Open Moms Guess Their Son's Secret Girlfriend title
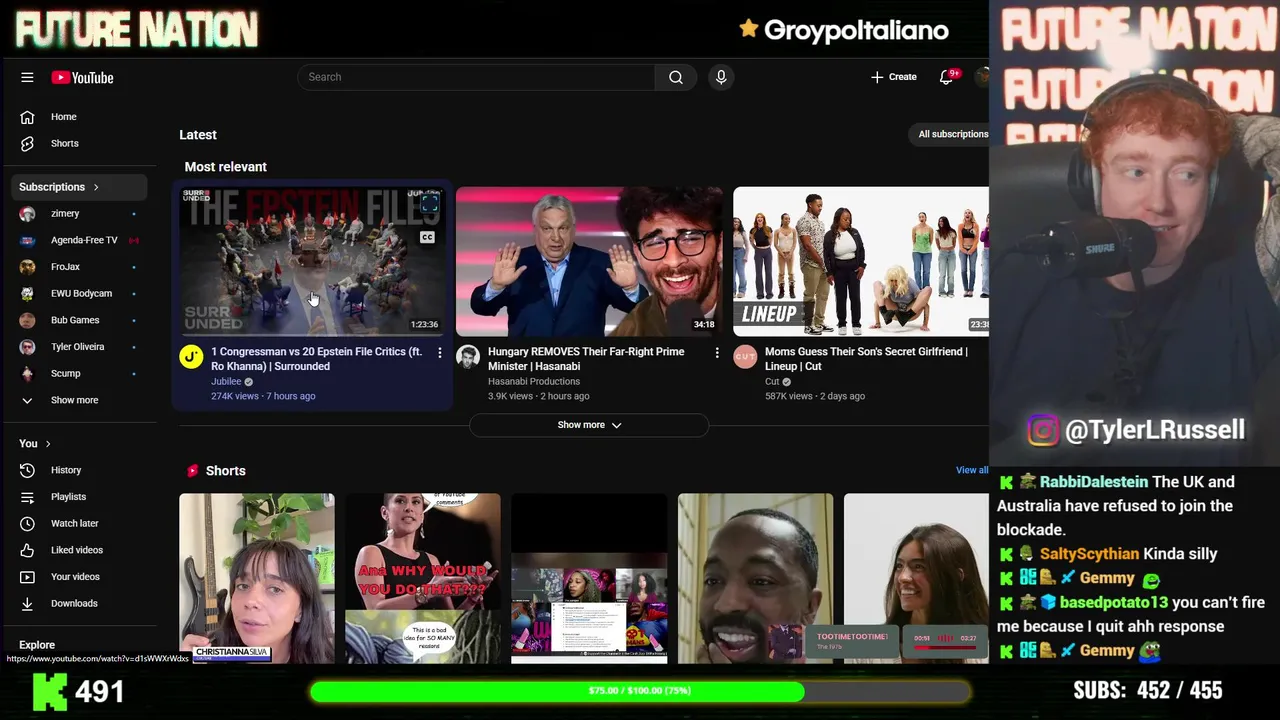1280x720 pixels. [x=866, y=359]
